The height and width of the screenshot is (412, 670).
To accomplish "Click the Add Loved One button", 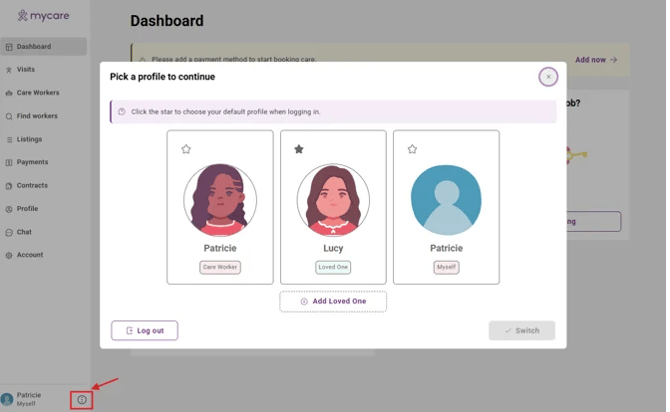I will (x=333, y=301).
